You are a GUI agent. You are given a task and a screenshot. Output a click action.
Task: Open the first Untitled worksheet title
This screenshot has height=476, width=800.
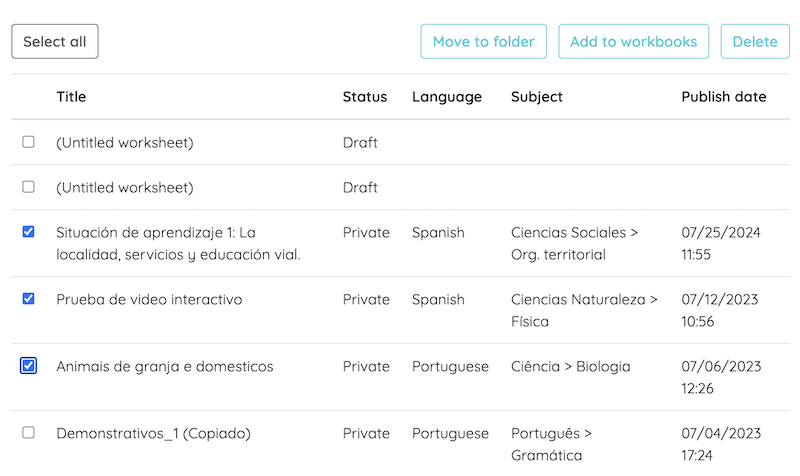coord(124,142)
